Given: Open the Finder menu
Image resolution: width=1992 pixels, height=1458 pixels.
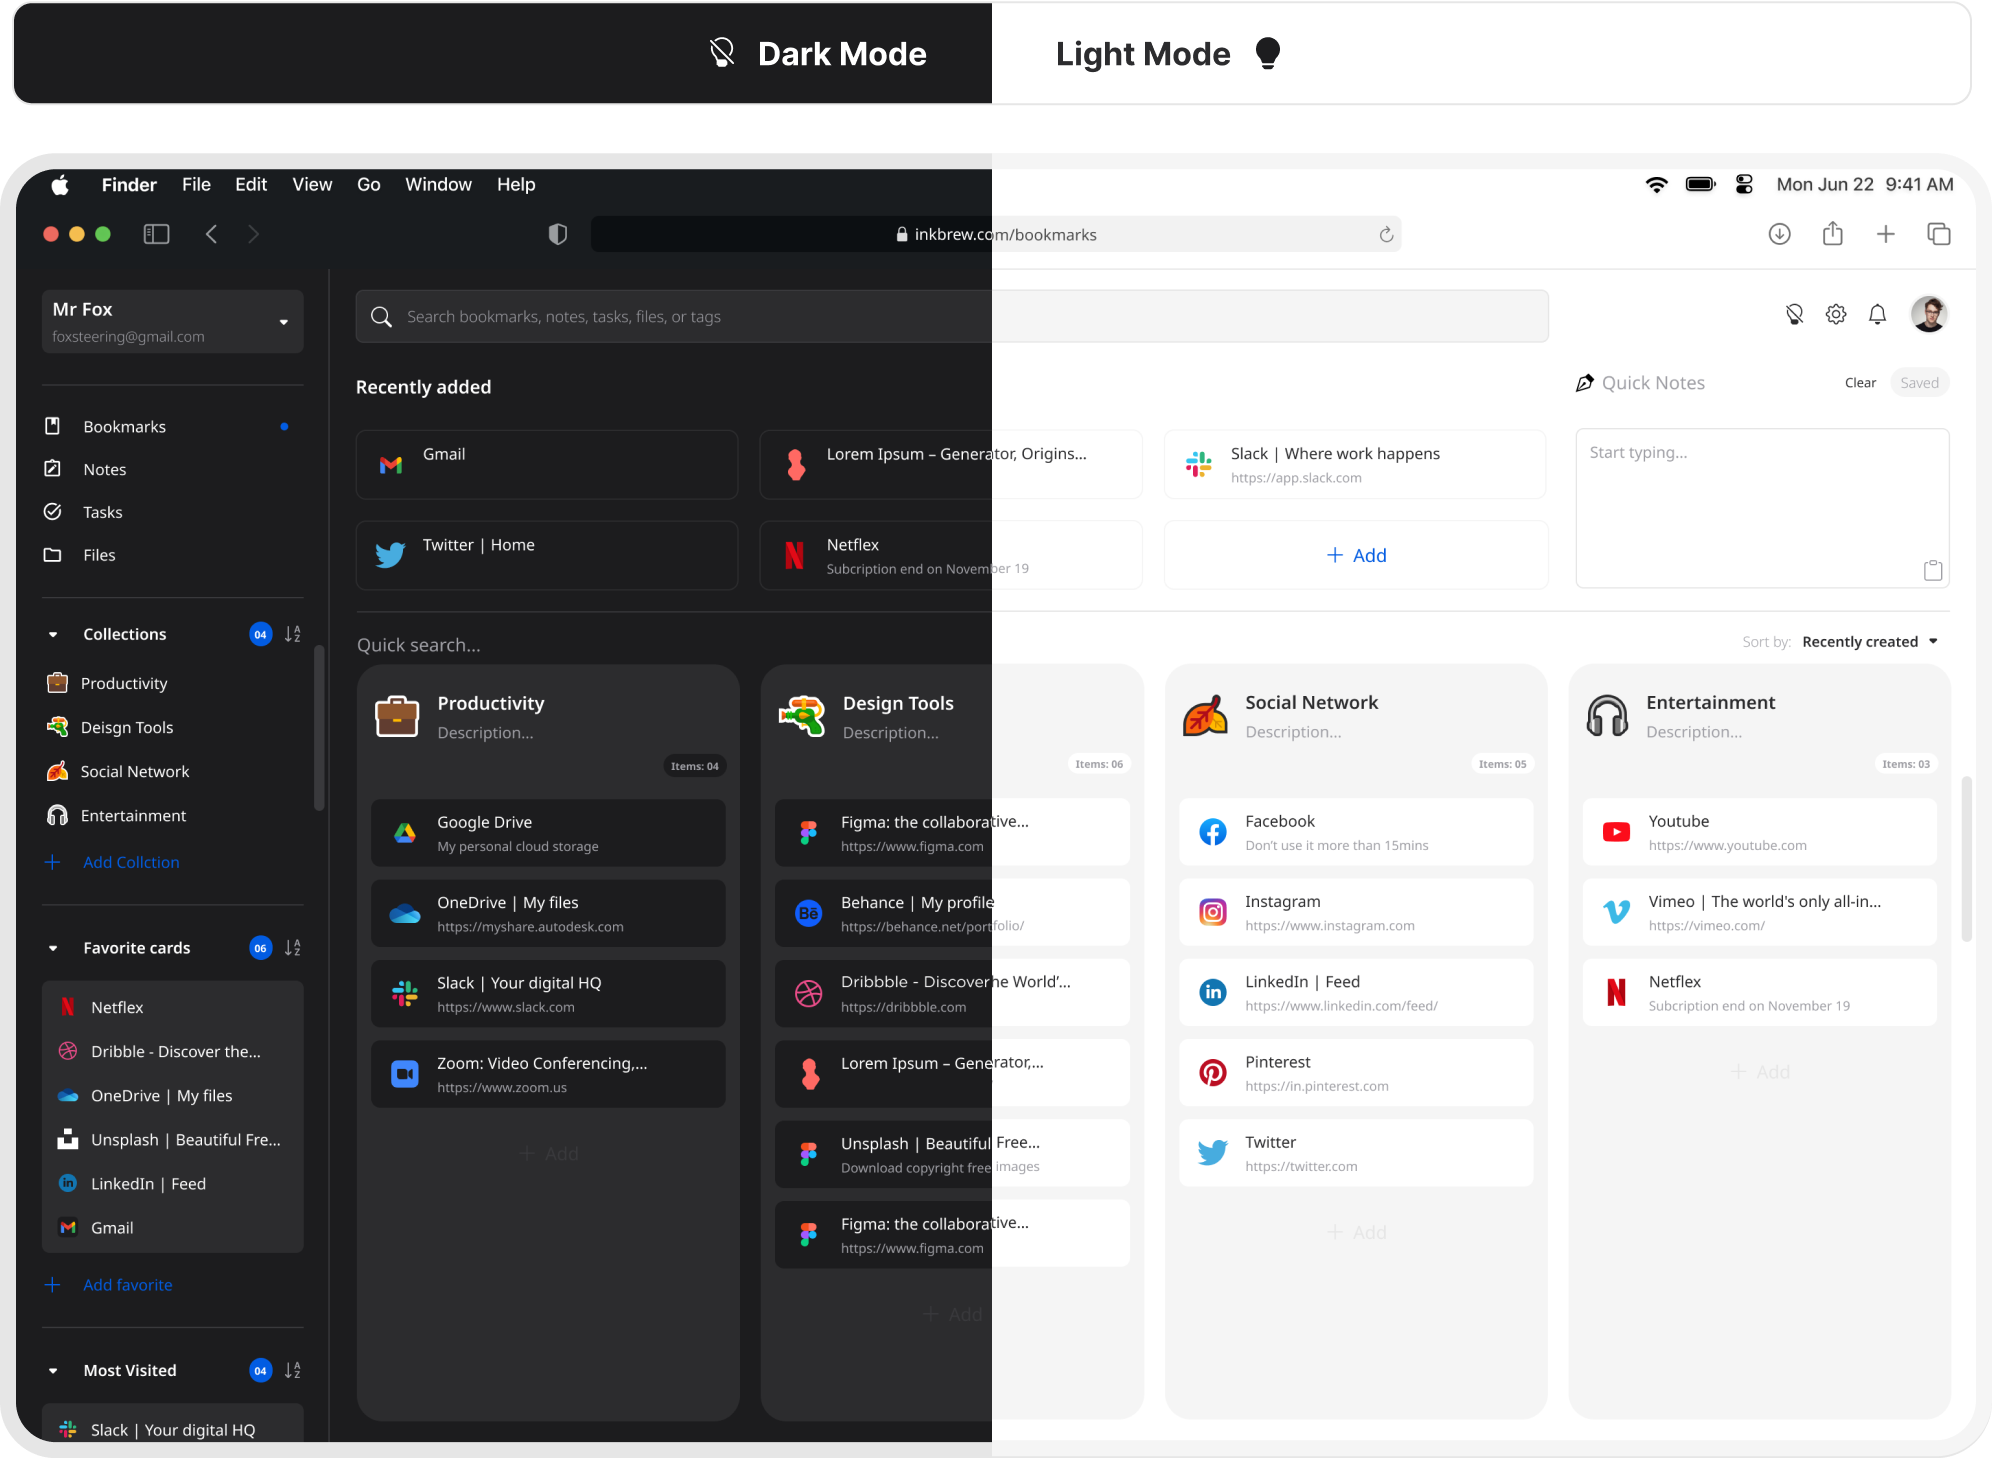Looking at the screenshot, I should (x=129, y=184).
